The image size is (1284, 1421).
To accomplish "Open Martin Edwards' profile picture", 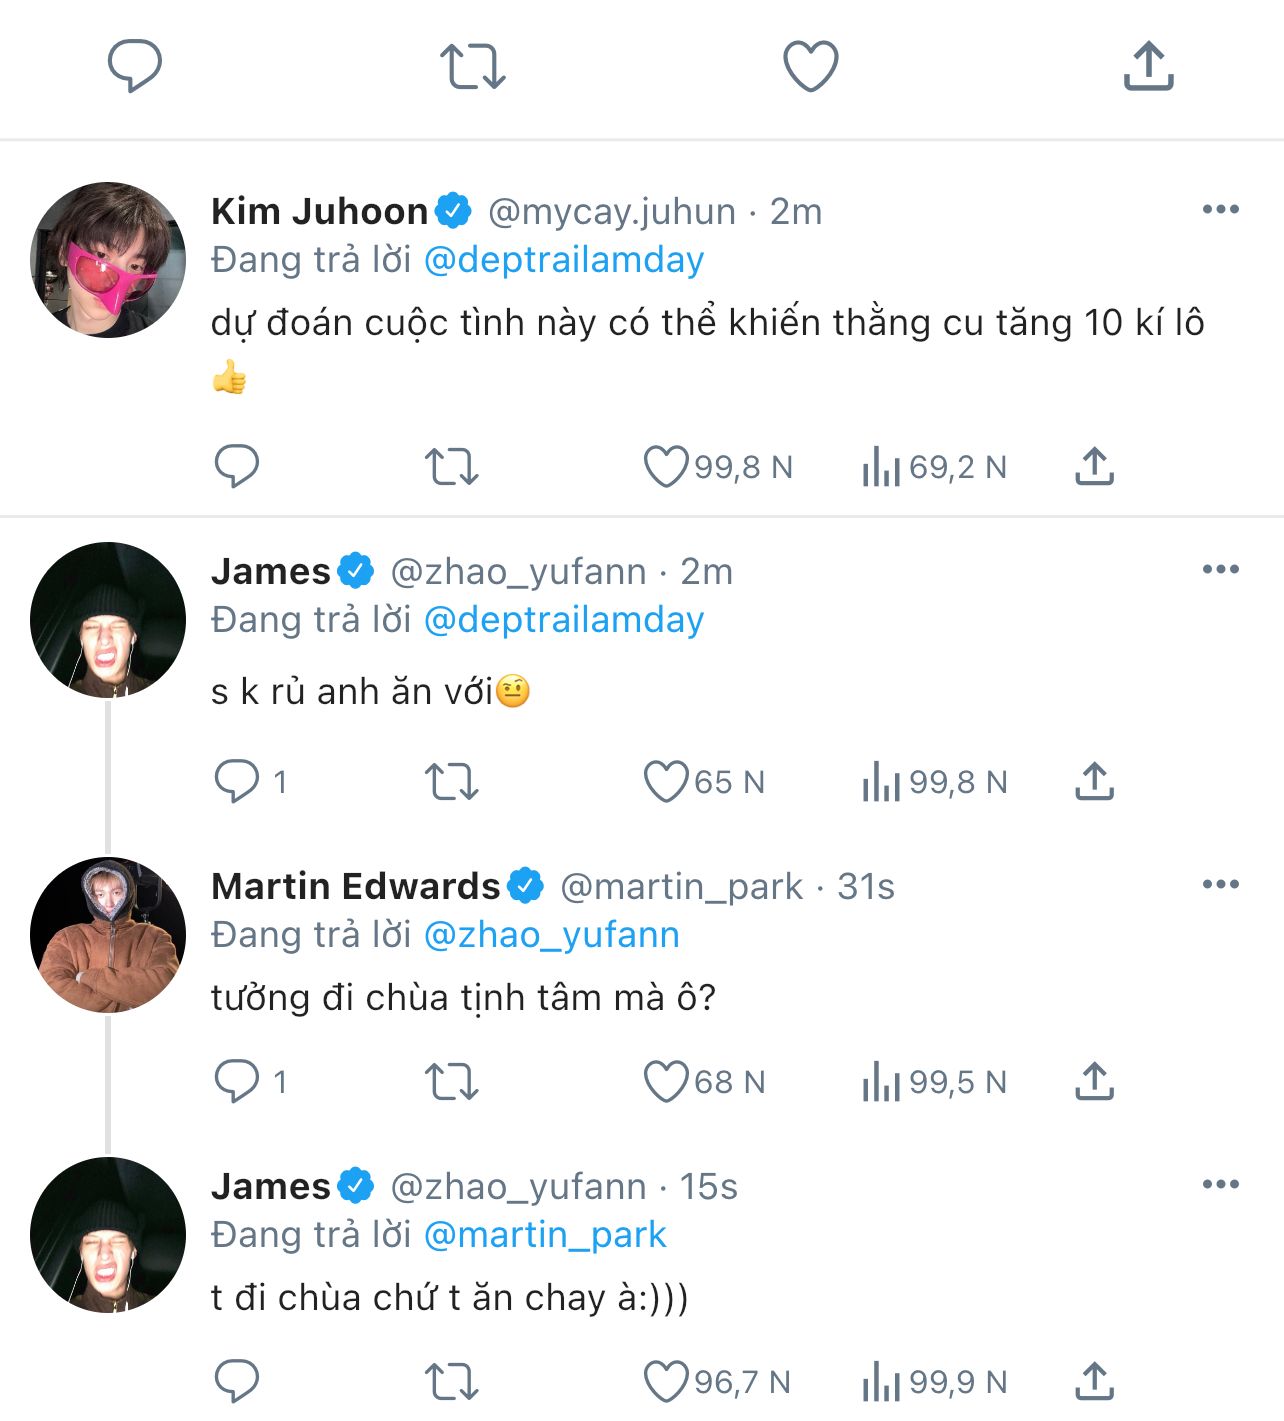I will [x=108, y=934].
